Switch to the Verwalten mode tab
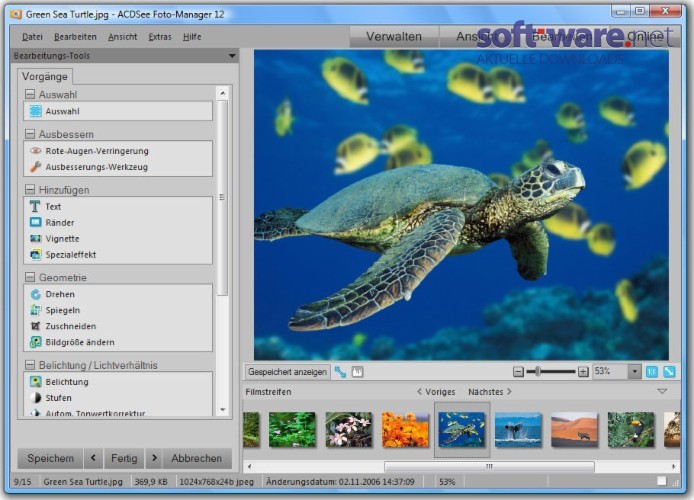The height and width of the screenshot is (500, 694). (394, 36)
